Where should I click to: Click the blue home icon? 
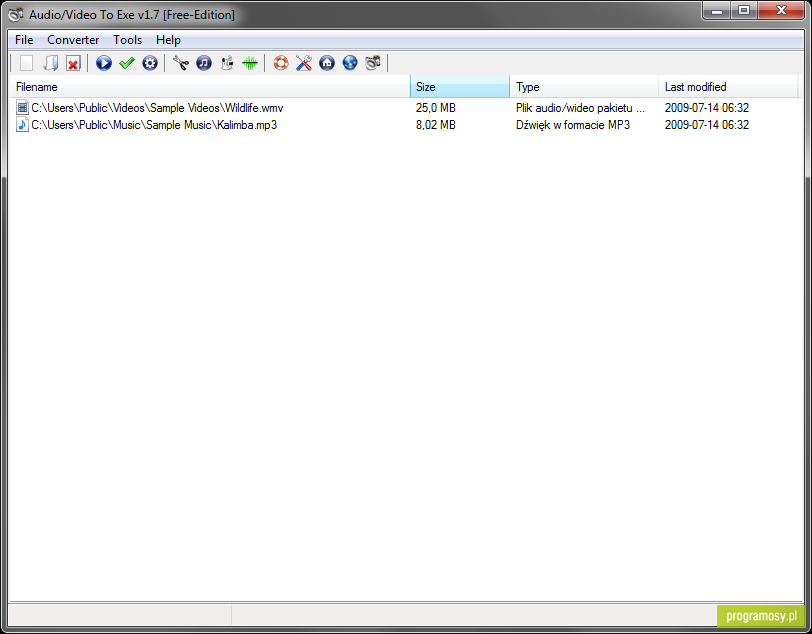[x=327, y=63]
